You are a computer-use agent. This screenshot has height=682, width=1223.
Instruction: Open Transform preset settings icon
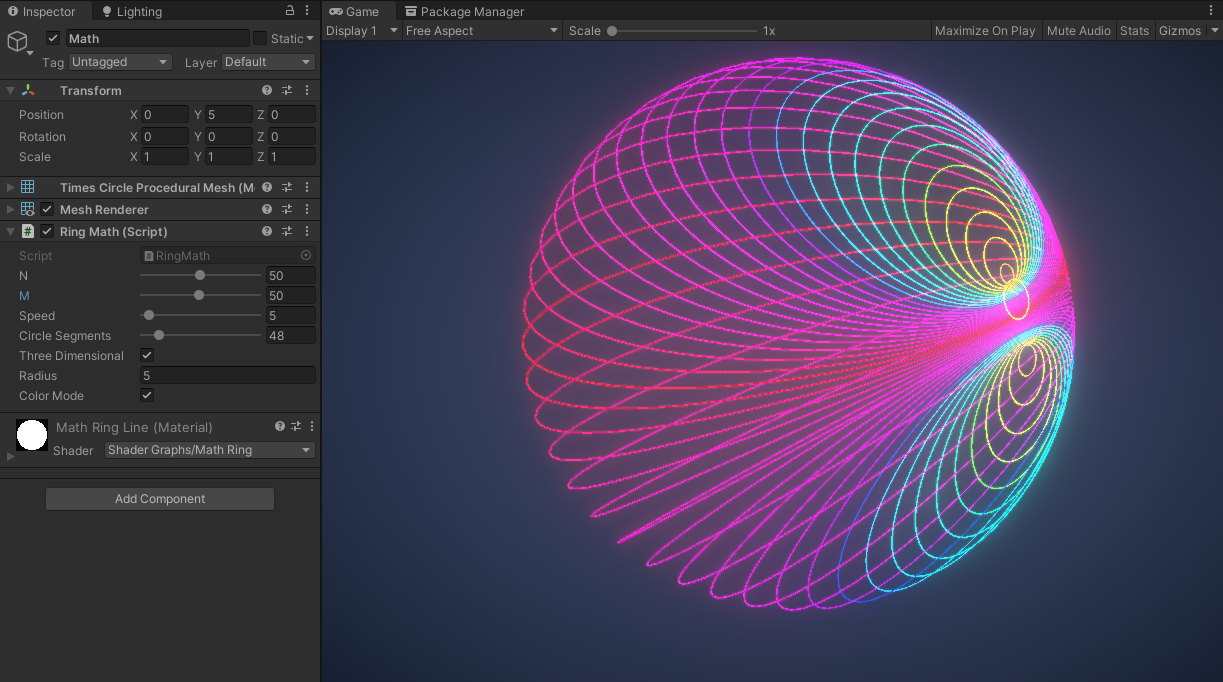[287, 90]
